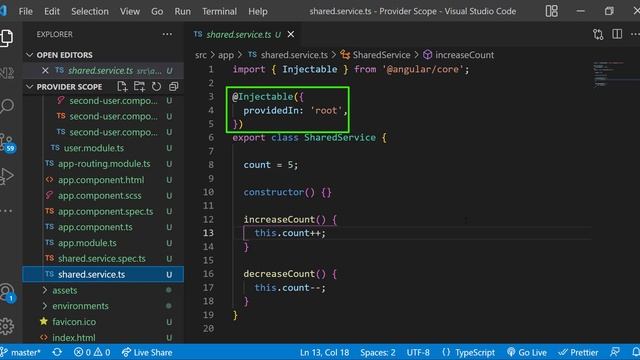Open editor more actions ellipsis
640x360 pixels.
pyautogui.click(x=635, y=34)
